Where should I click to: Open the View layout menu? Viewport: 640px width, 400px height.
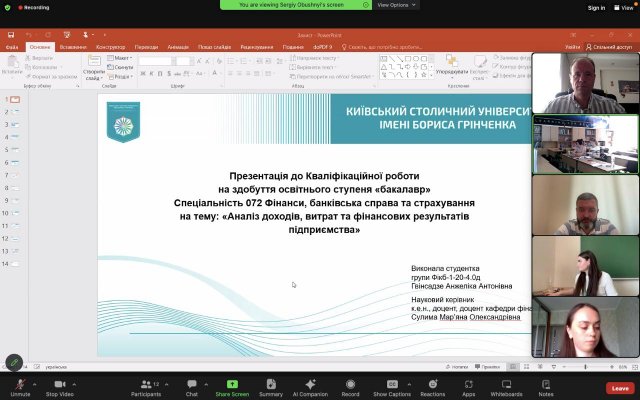[x=624, y=7]
